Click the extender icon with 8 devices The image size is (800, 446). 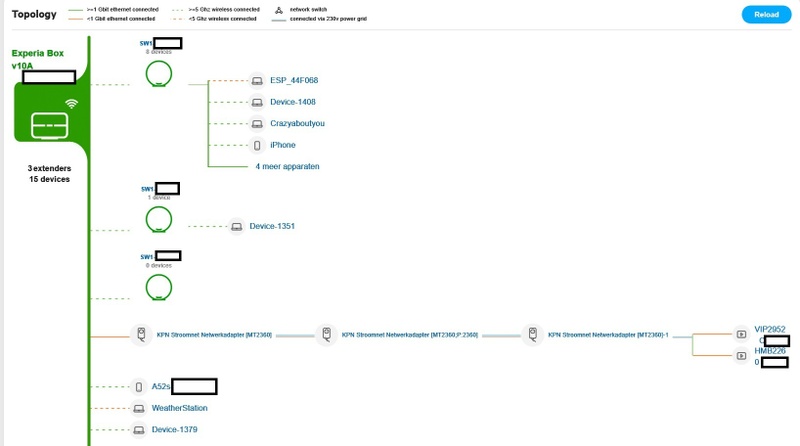click(158, 74)
